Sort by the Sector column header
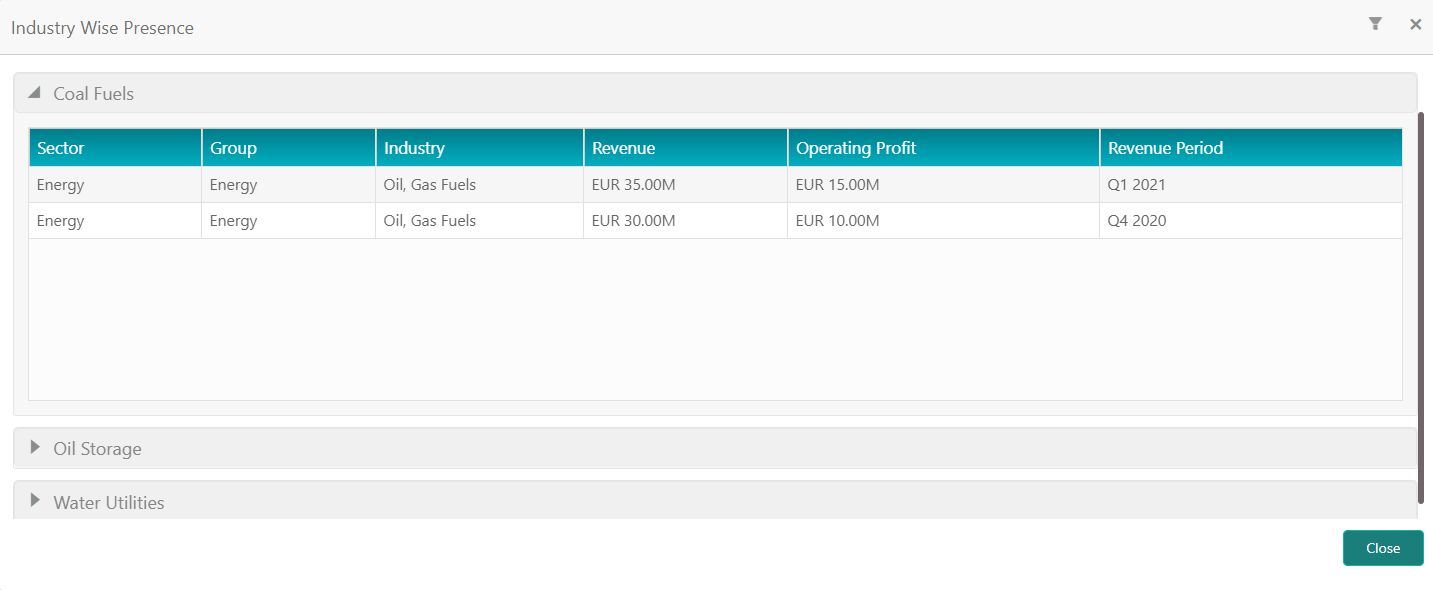 click(x=115, y=148)
